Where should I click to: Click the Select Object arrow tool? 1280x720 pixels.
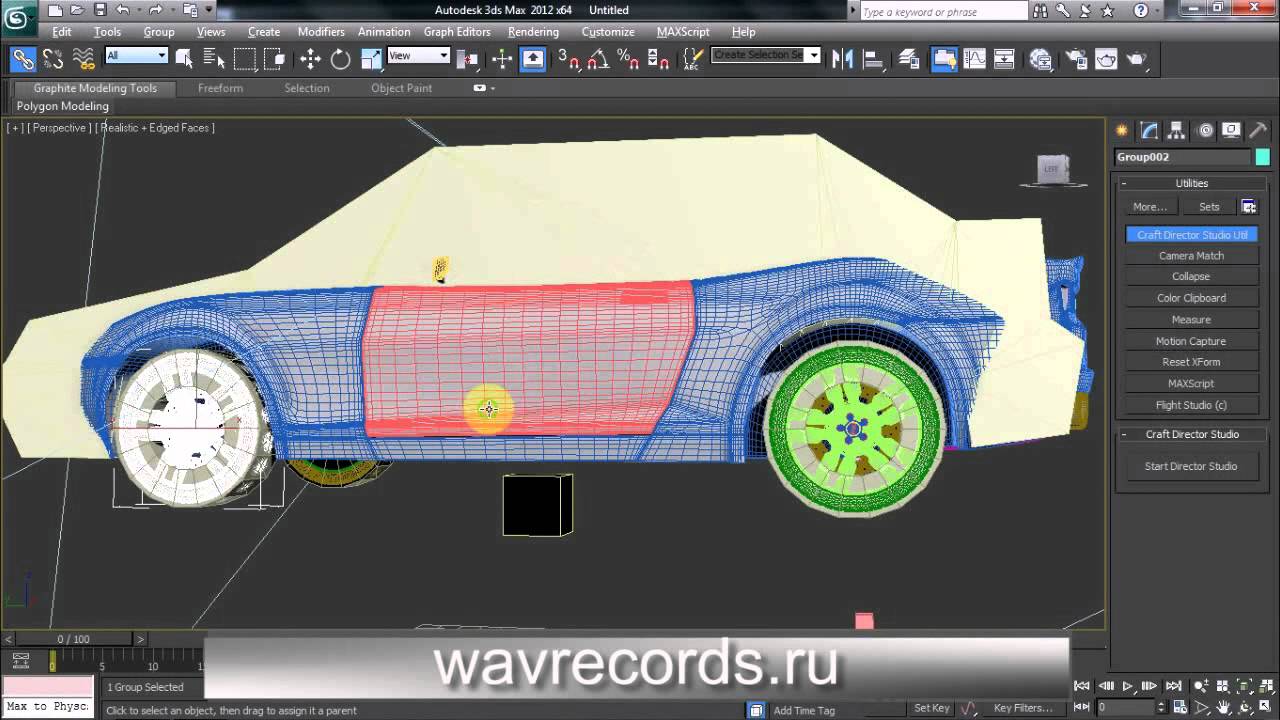[x=184, y=59]
